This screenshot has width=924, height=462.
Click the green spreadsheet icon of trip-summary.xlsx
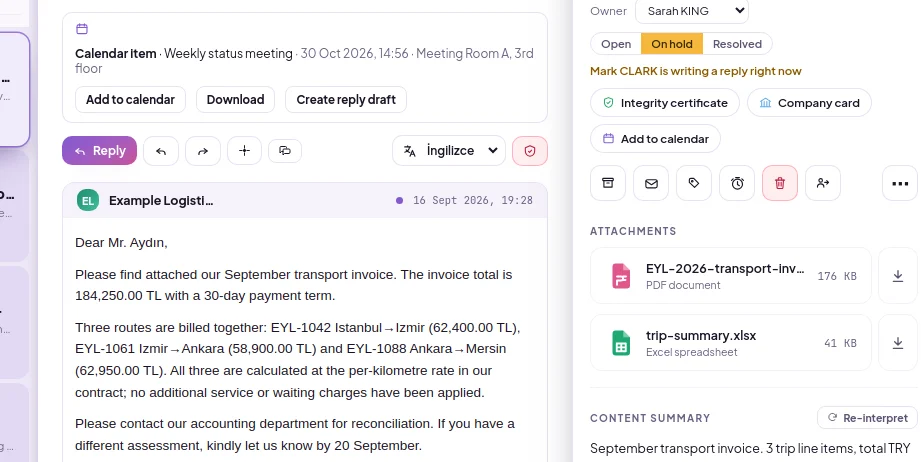point(621,343)
